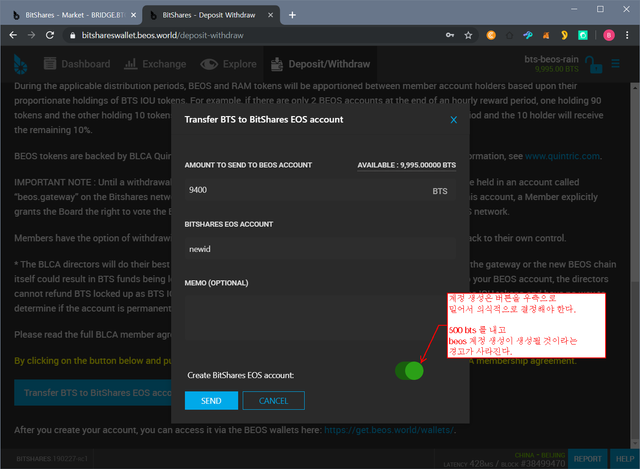
Task: Click the China - Beijing node status
Action: pyautogui.click(x=540, y=455)
